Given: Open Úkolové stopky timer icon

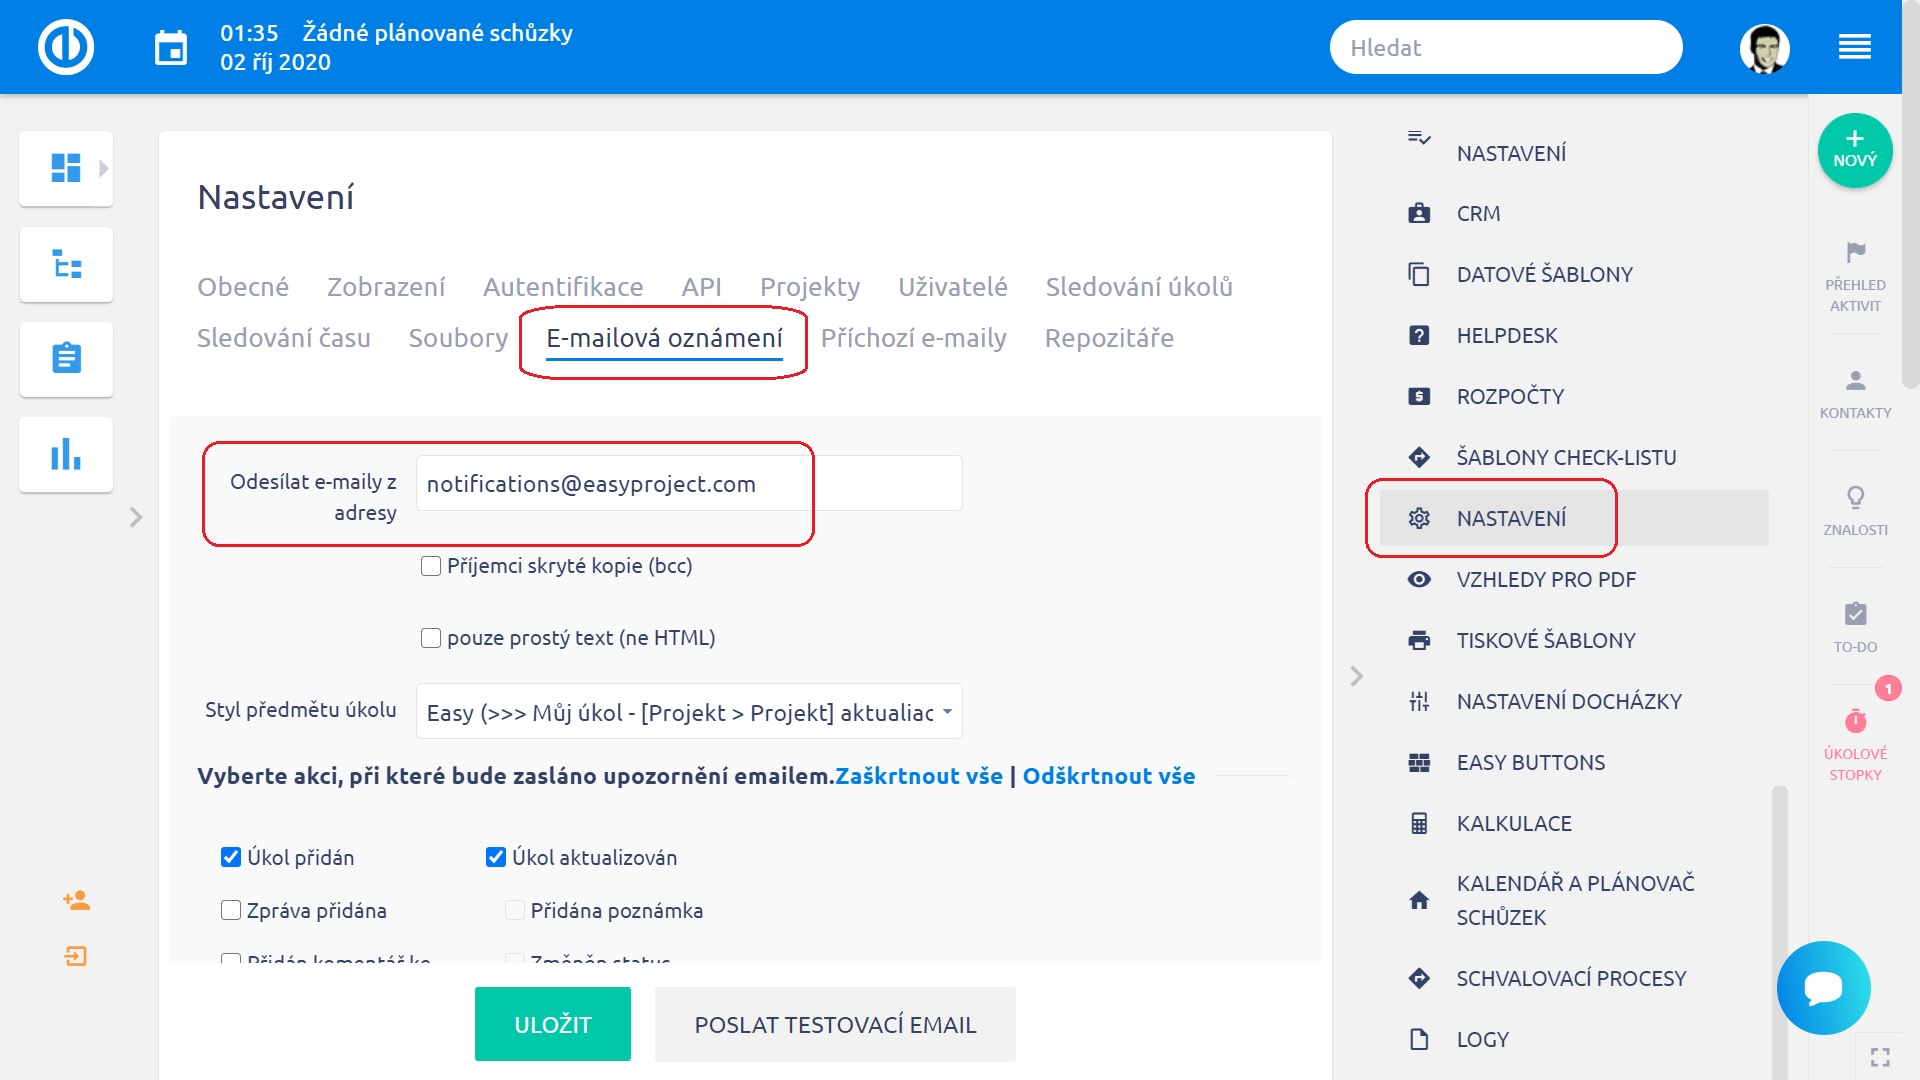Looking at the screenshot, I should coord(1855,721).
